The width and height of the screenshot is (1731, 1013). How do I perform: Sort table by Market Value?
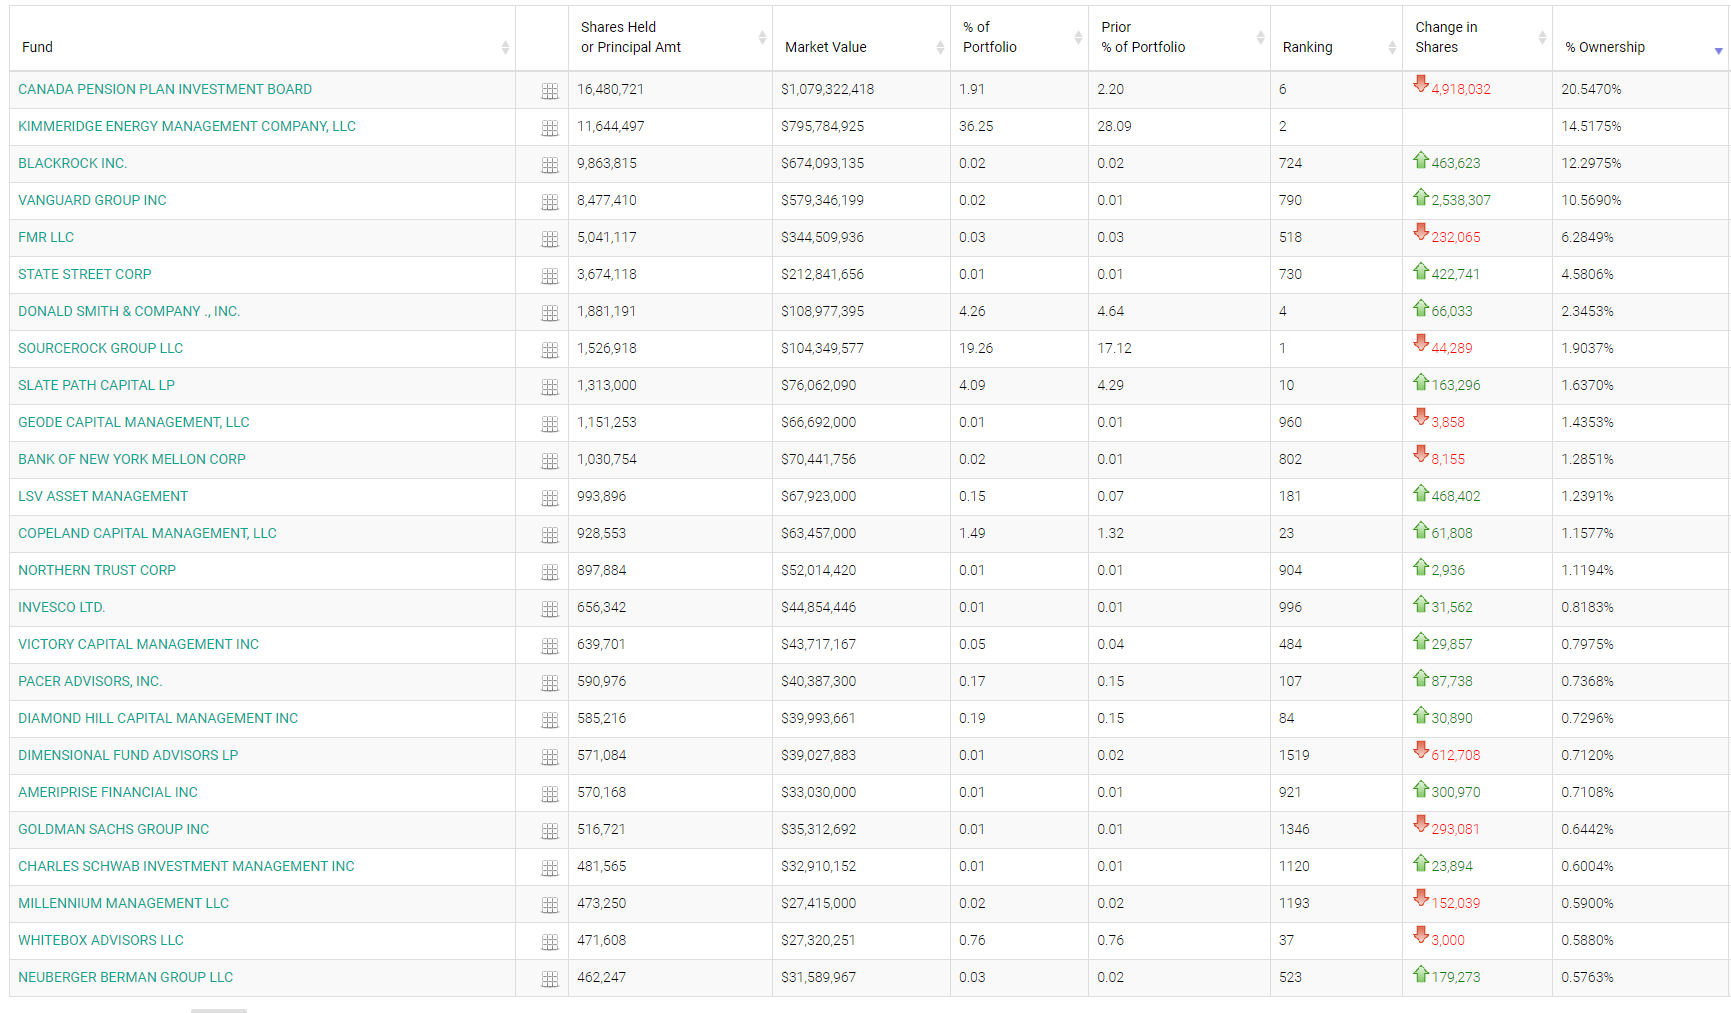(x=861, y=38)
